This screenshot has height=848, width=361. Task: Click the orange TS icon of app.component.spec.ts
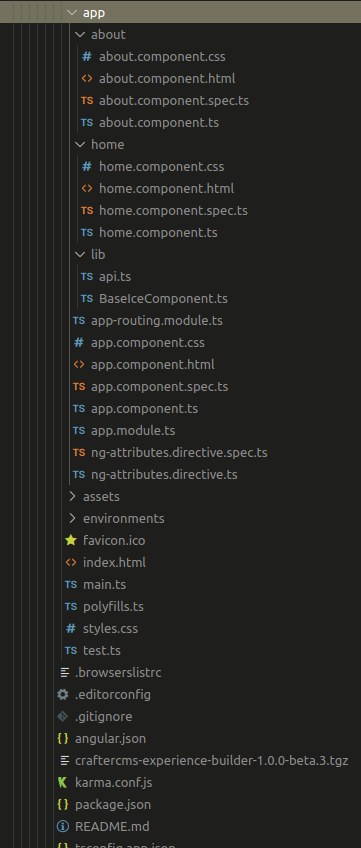[x=79, y=387]
